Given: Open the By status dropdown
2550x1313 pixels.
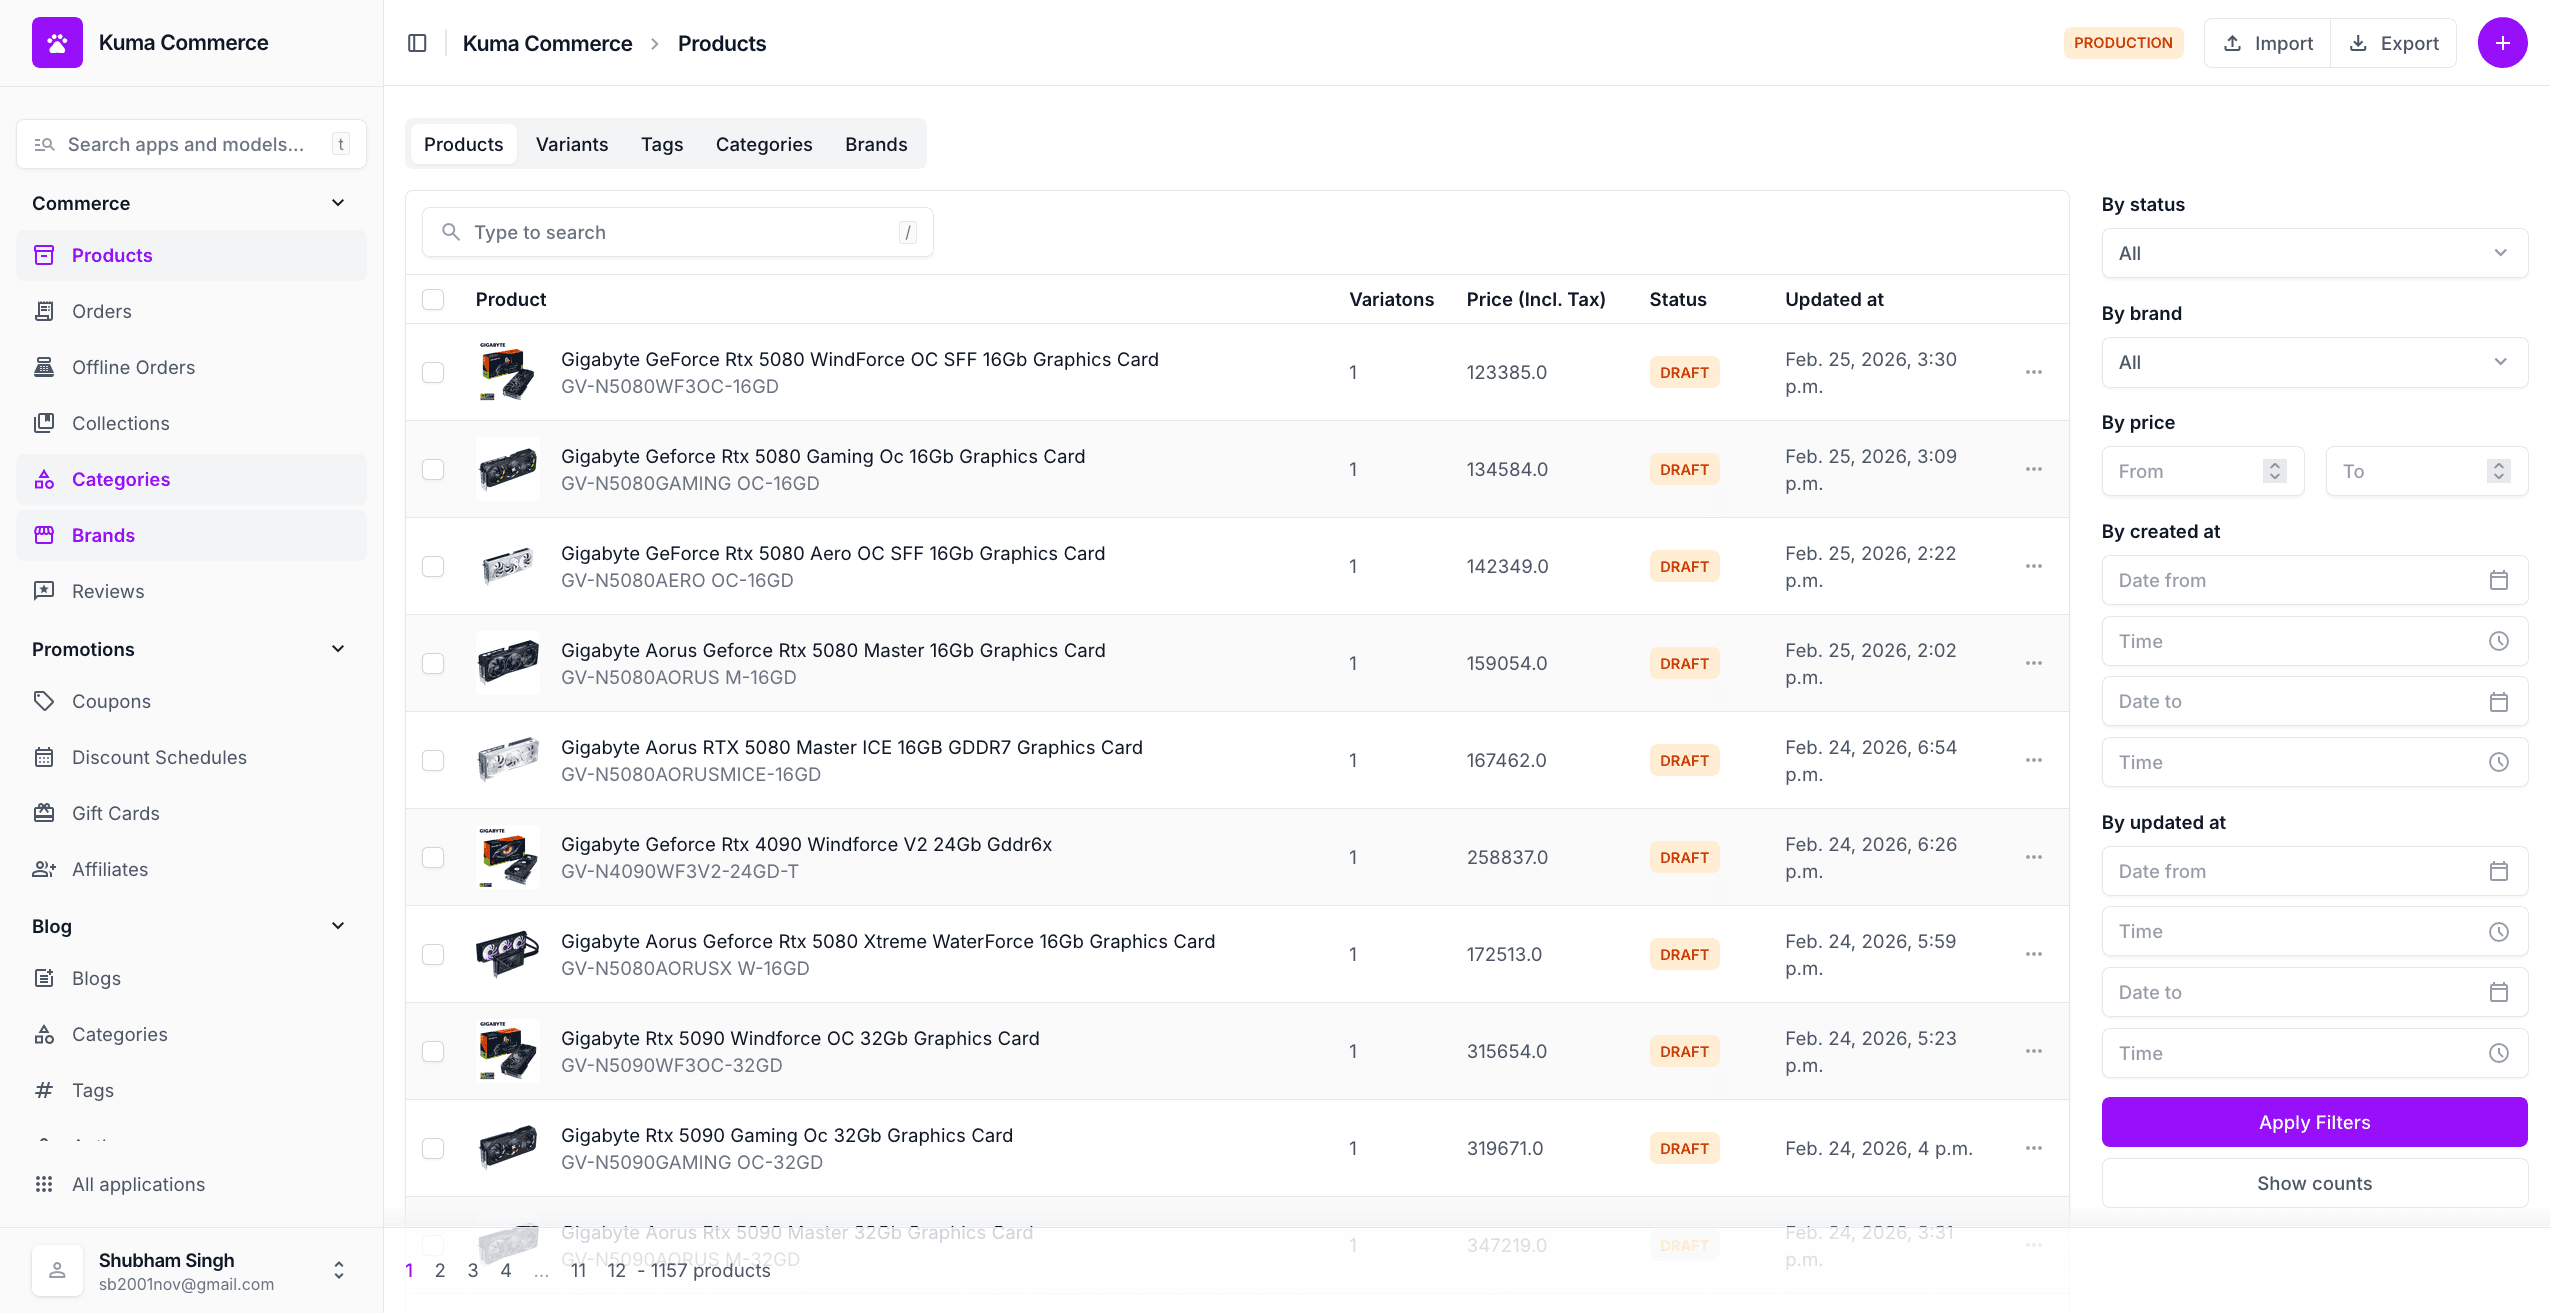Looking at the screenshot, I should (2314, 253).
